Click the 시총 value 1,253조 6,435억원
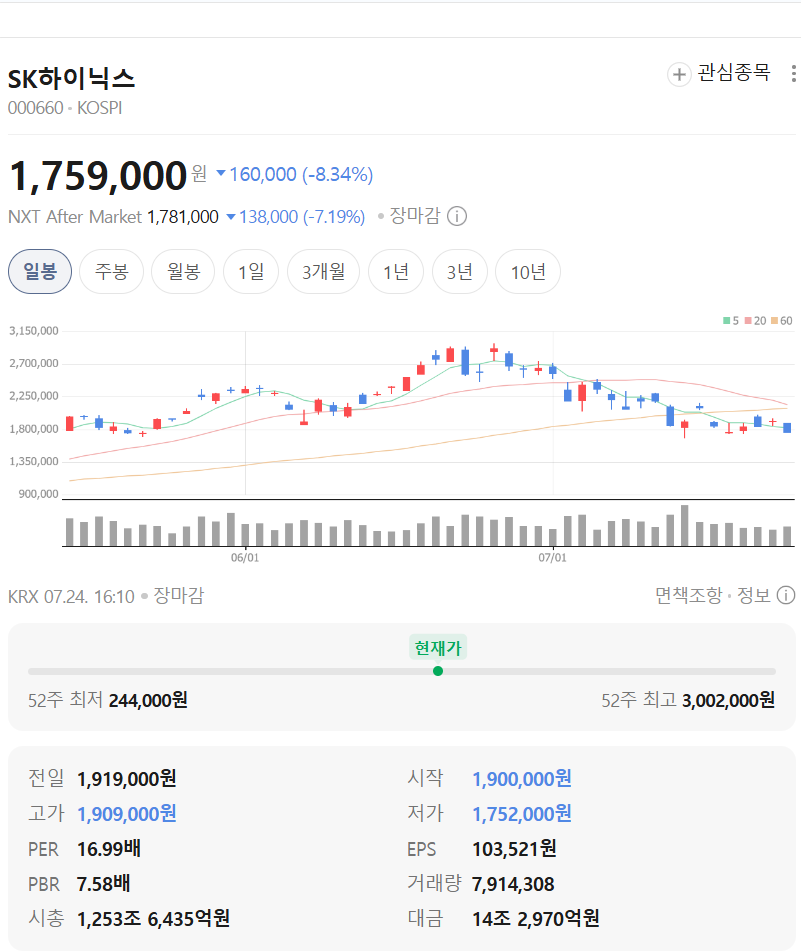Image resolution: width=801 pixels, height=951 pixels. (153, 919)
